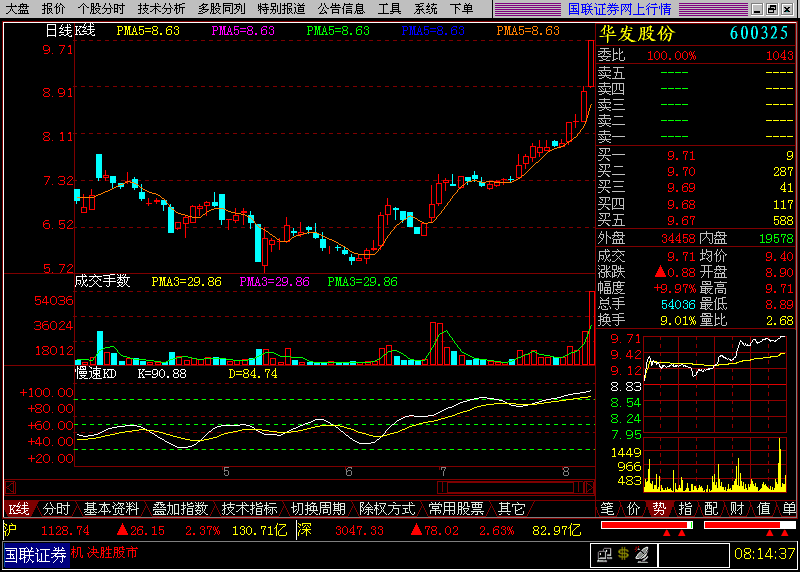Select the 除权方式 tab
Image resolution: width=800 pixels, height=572 pixels.
point(387,509)
